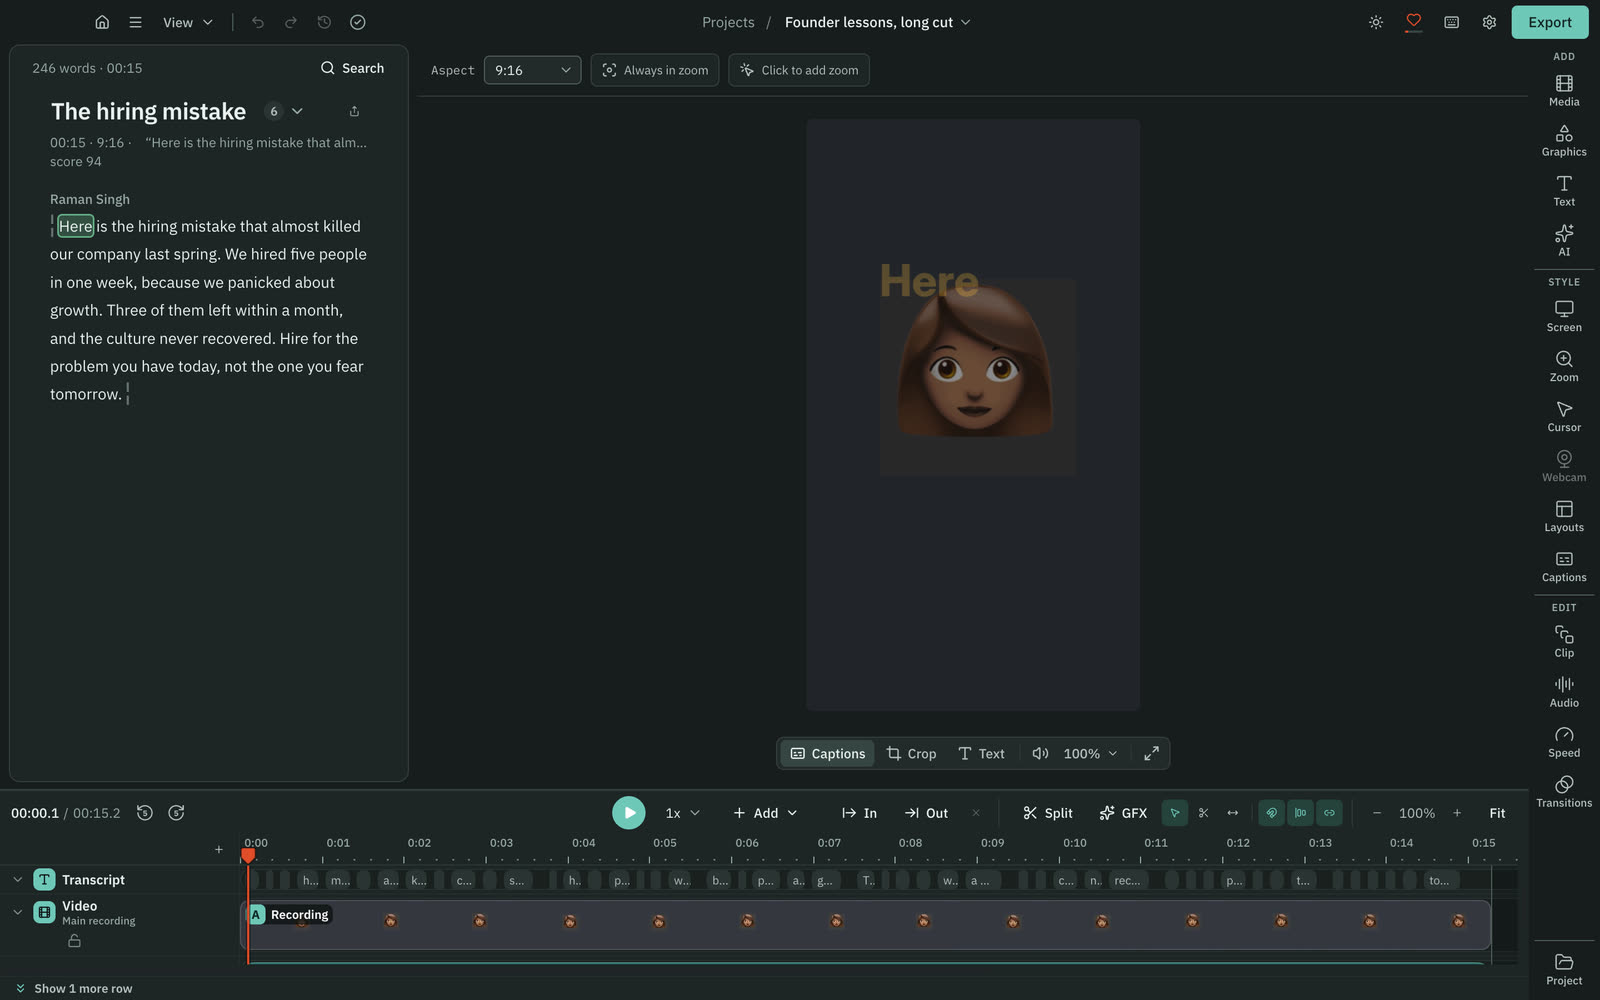This screenshot has height=1000, width=1600.
Task: Open the hamburger main menu
Action: (135, 22)
